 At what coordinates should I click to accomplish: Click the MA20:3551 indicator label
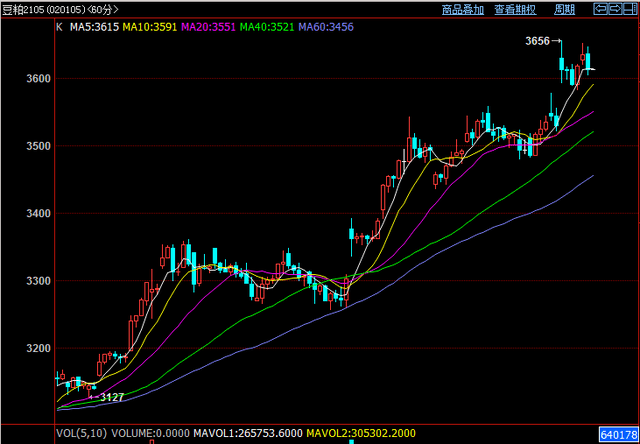pos(209,27)
